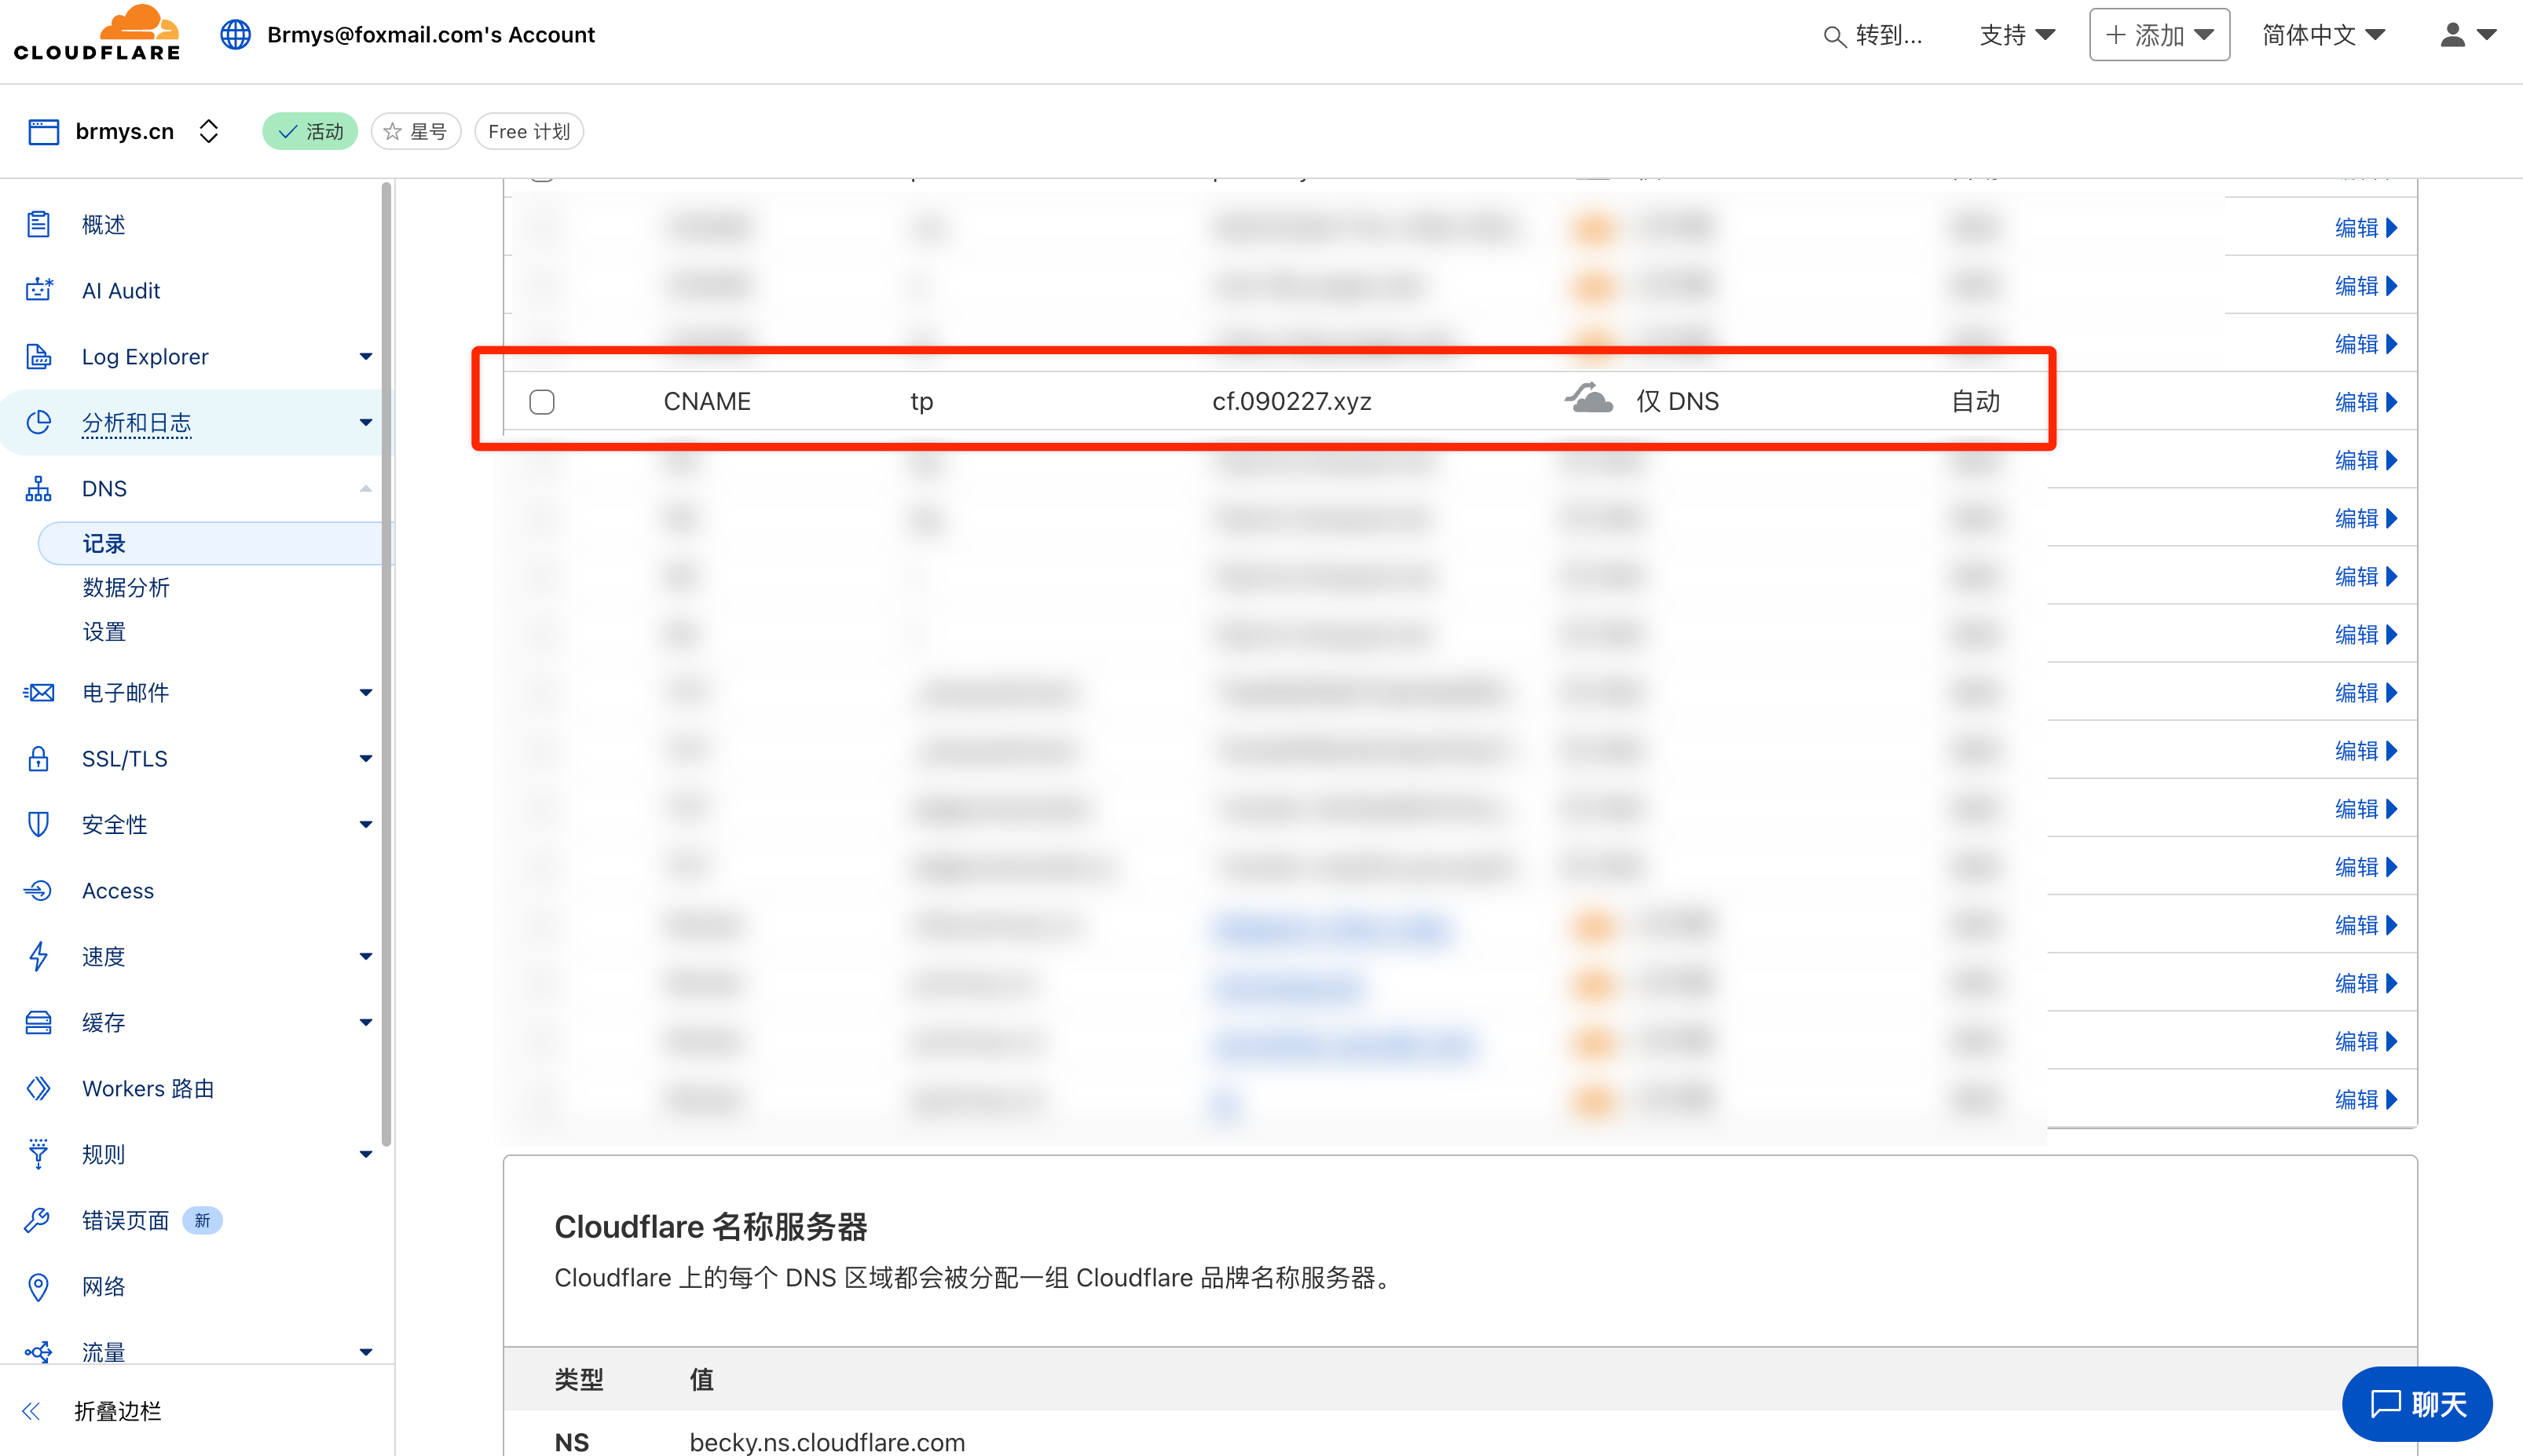
Task: Click the 自动 TTL cell of tp record
Action: (1976, 401)
